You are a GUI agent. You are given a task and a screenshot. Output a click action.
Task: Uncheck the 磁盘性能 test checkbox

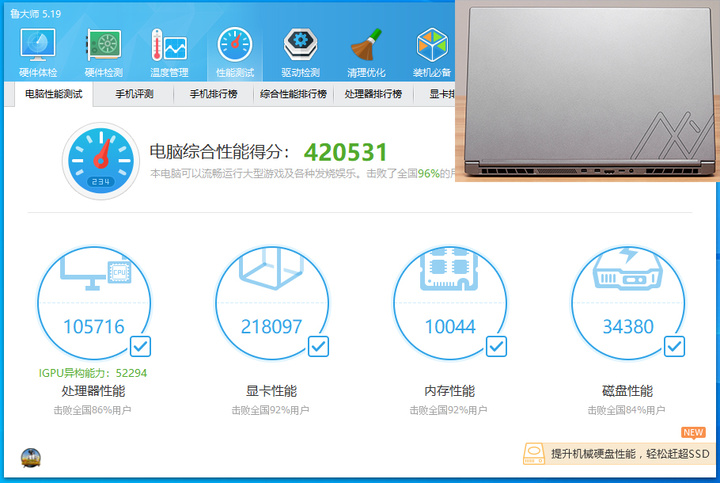click(x=675, y=347)
